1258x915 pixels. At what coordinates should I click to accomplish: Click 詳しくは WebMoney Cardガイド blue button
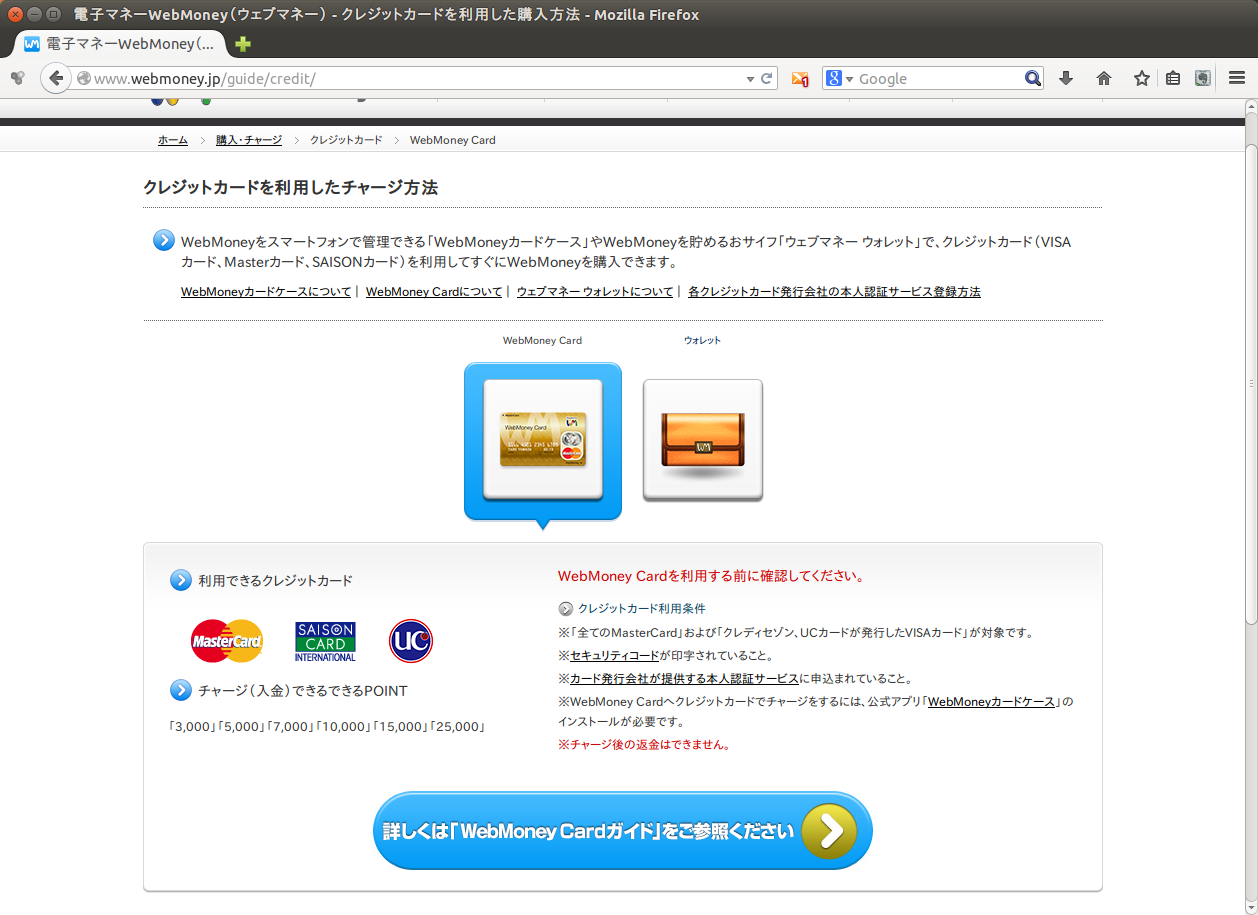pos(623,831)
